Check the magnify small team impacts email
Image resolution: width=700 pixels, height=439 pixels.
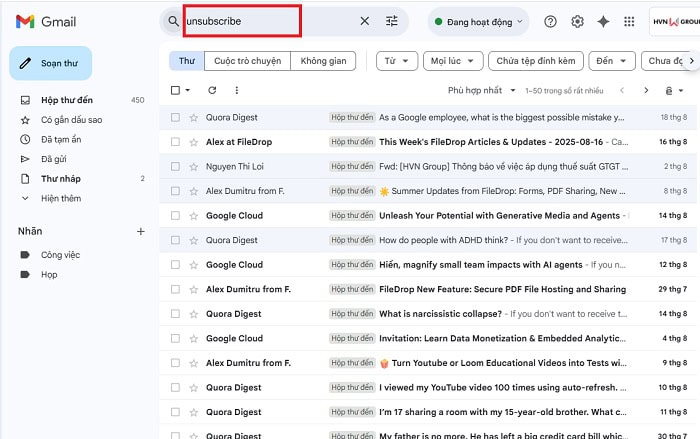[175, 265]
